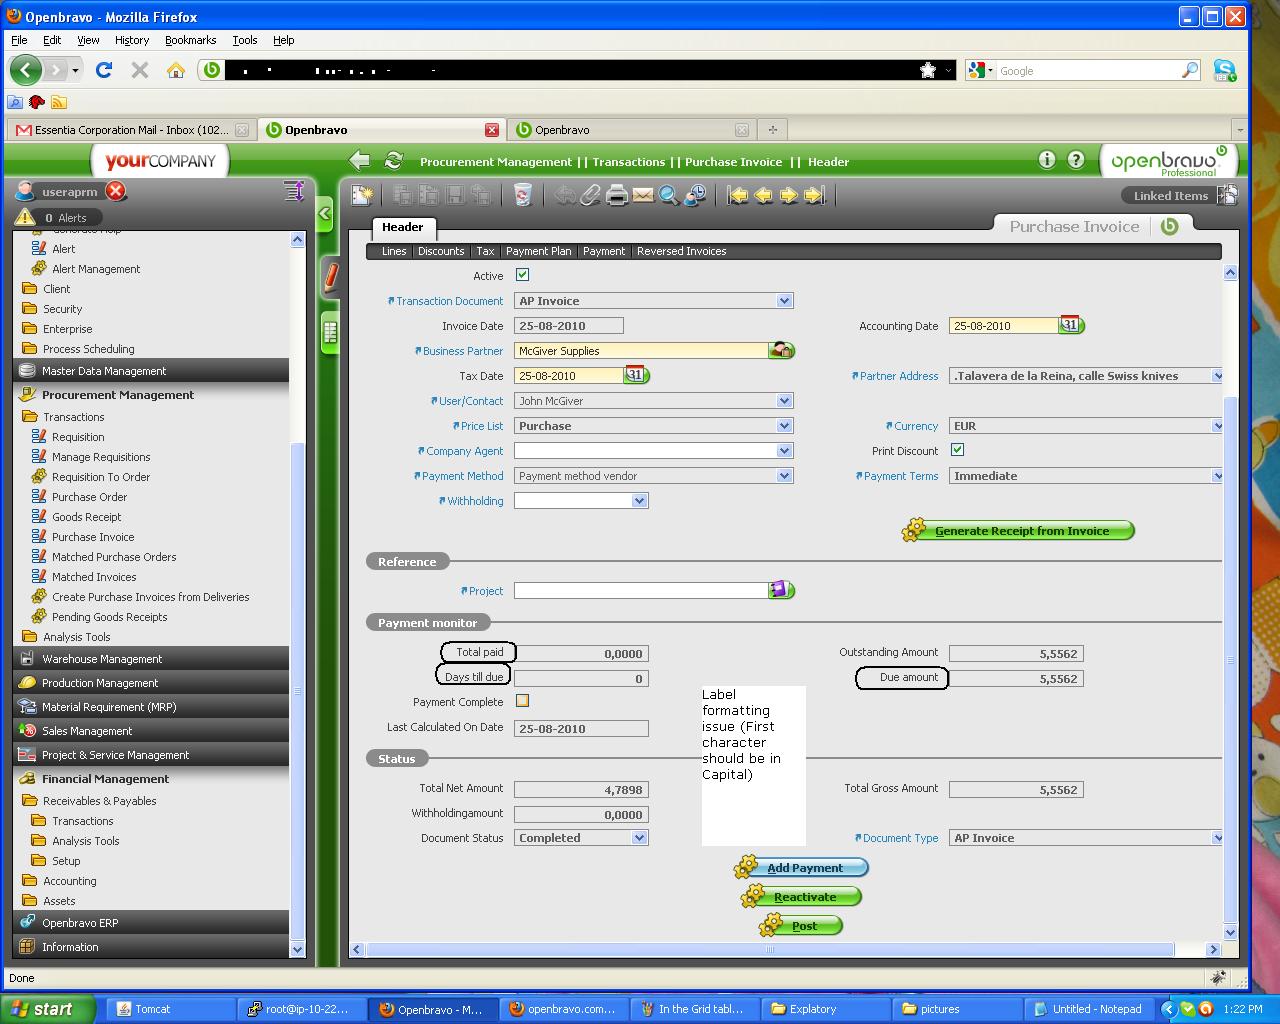This screenshot has width=1280, height=1024.
Task: Create a new record with toolbar icon
Action: click(x=362, y=195)
